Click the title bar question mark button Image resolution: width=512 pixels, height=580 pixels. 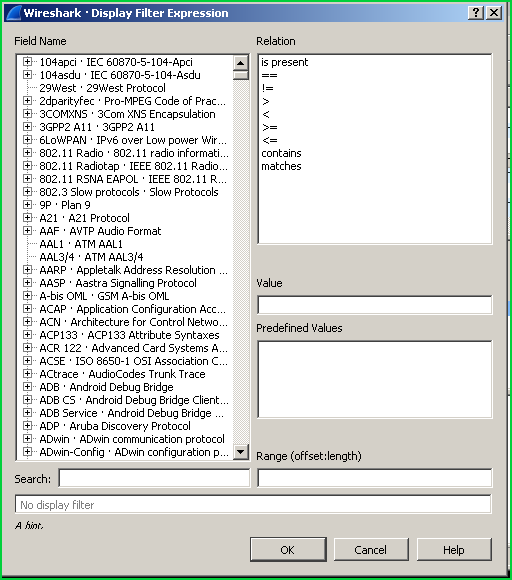[476, 13]
